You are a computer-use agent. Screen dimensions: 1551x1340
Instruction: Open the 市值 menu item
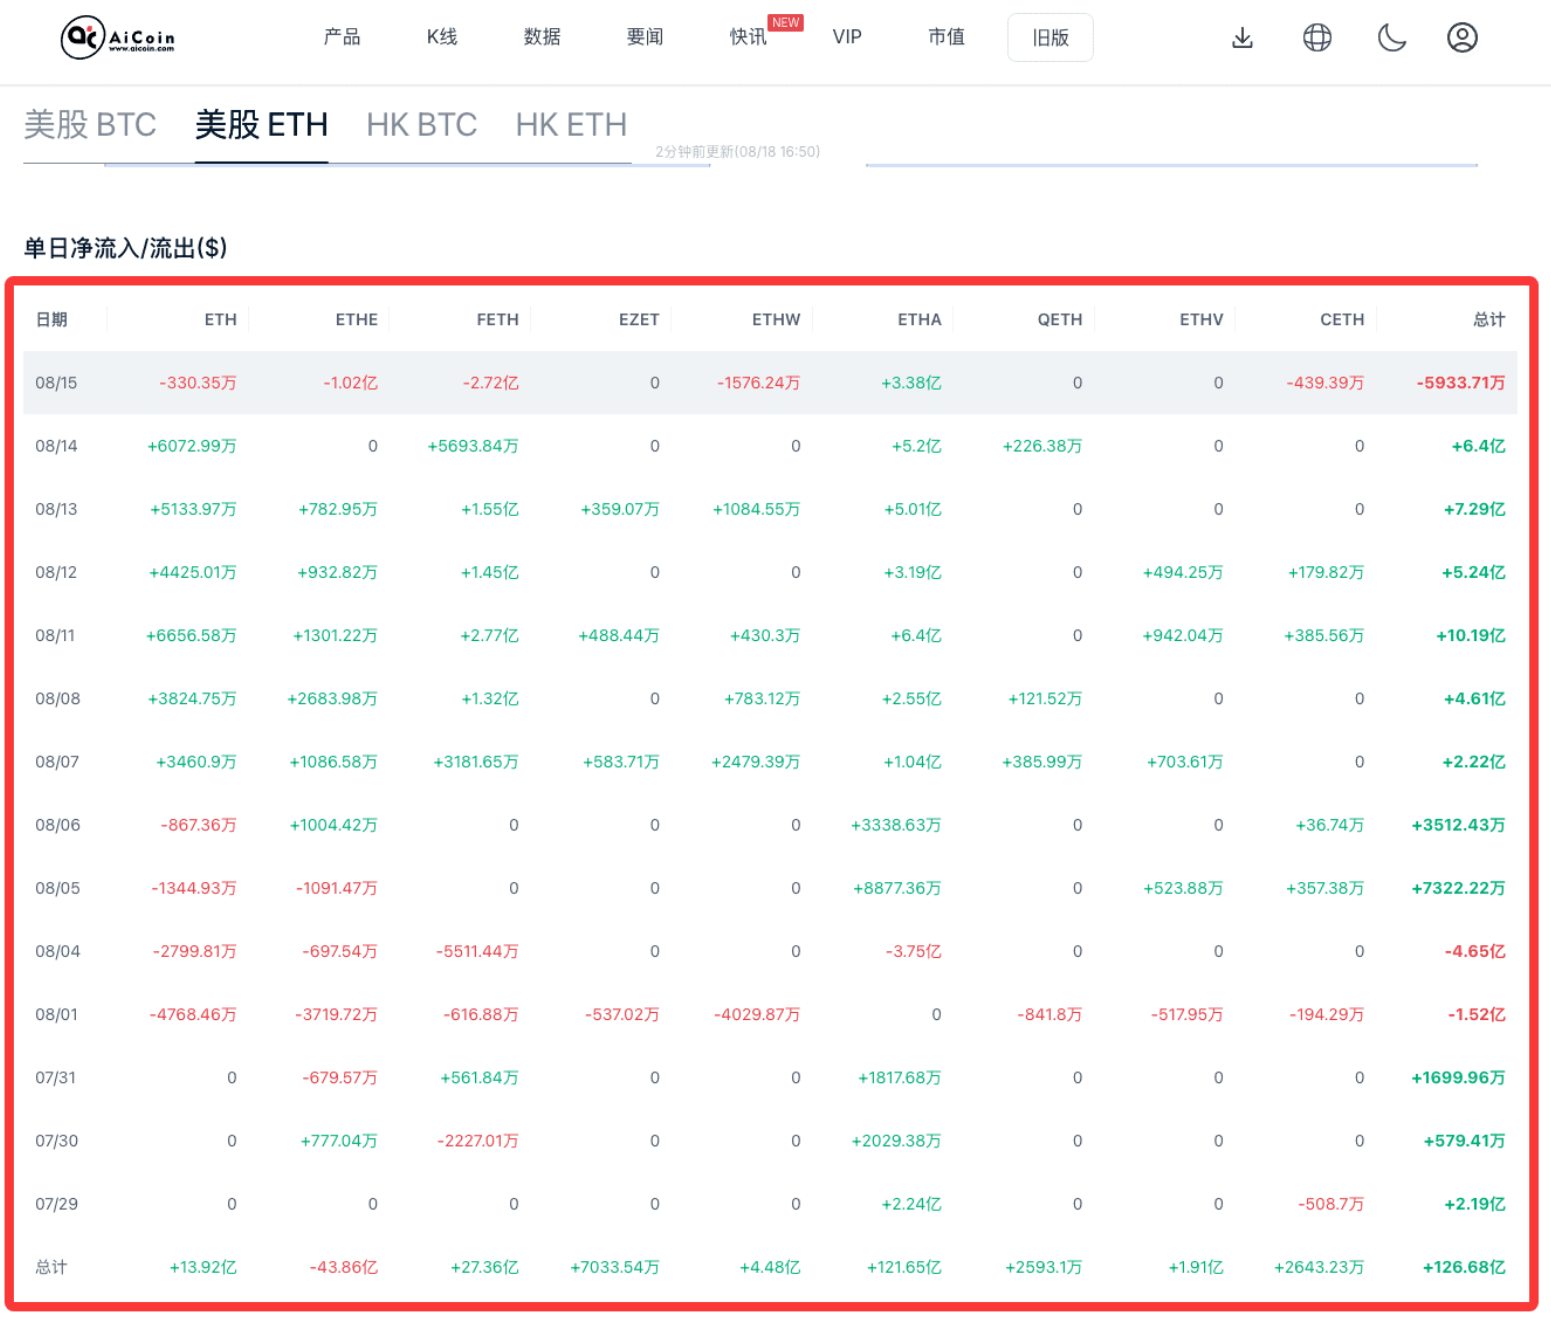tap(946, 37)
